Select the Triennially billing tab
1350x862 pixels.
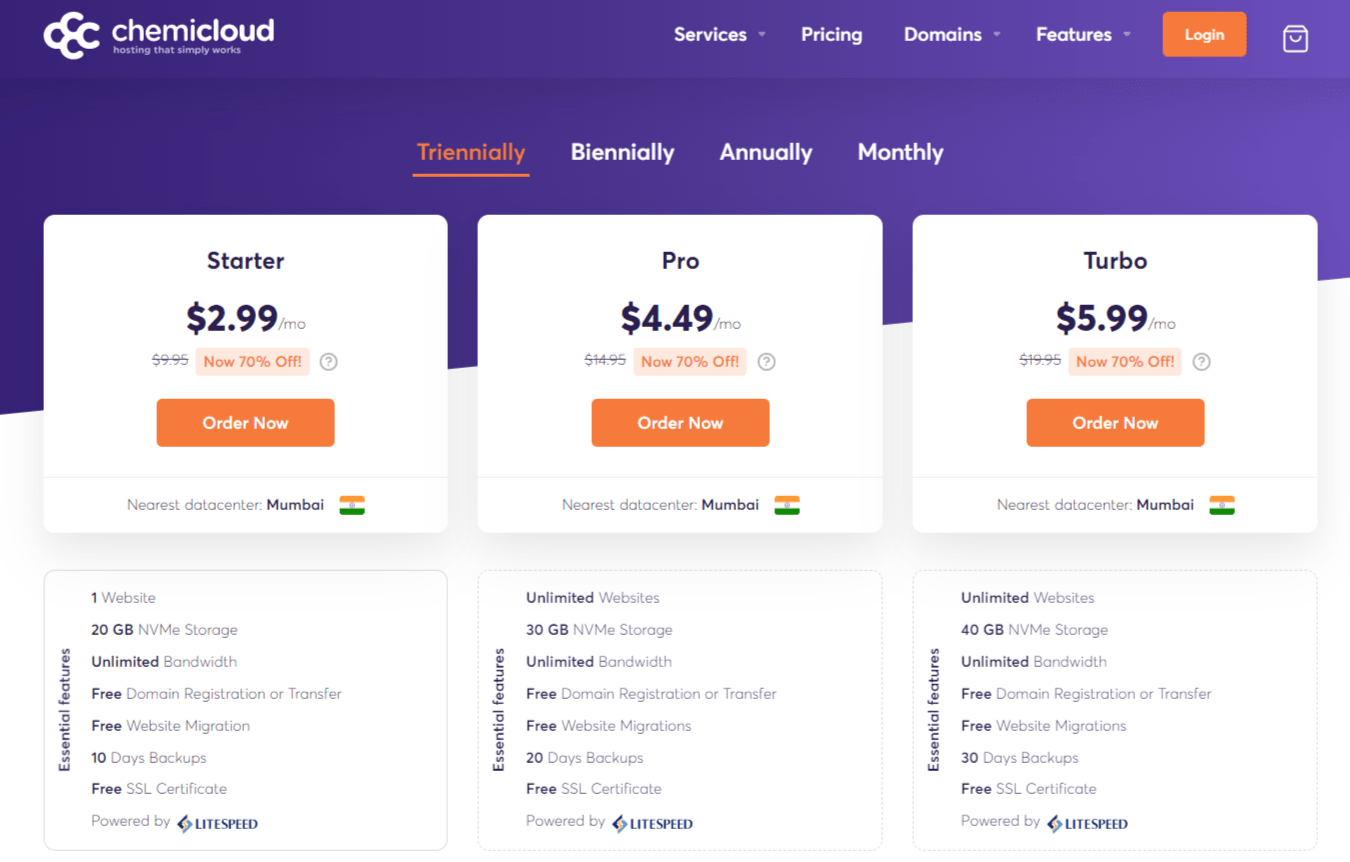click(471, 152)
